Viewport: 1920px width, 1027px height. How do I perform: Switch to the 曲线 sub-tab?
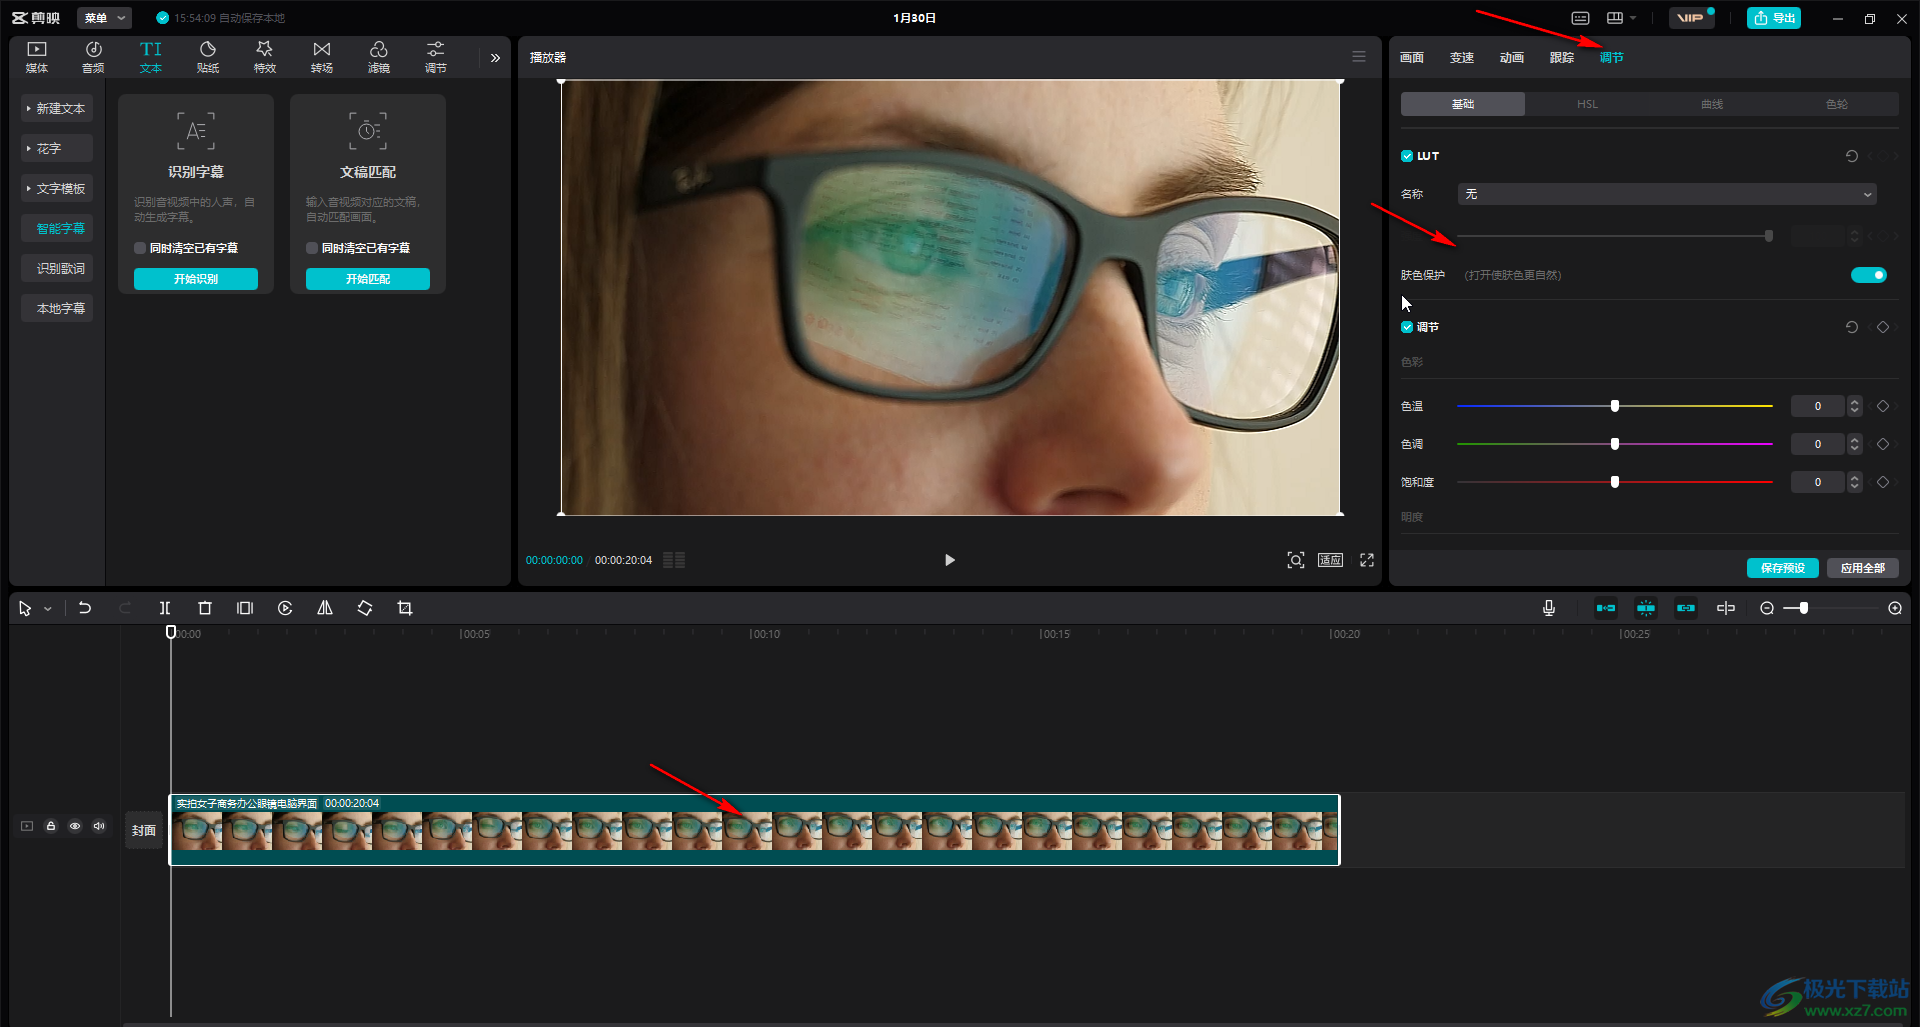tap(1712, 104)
